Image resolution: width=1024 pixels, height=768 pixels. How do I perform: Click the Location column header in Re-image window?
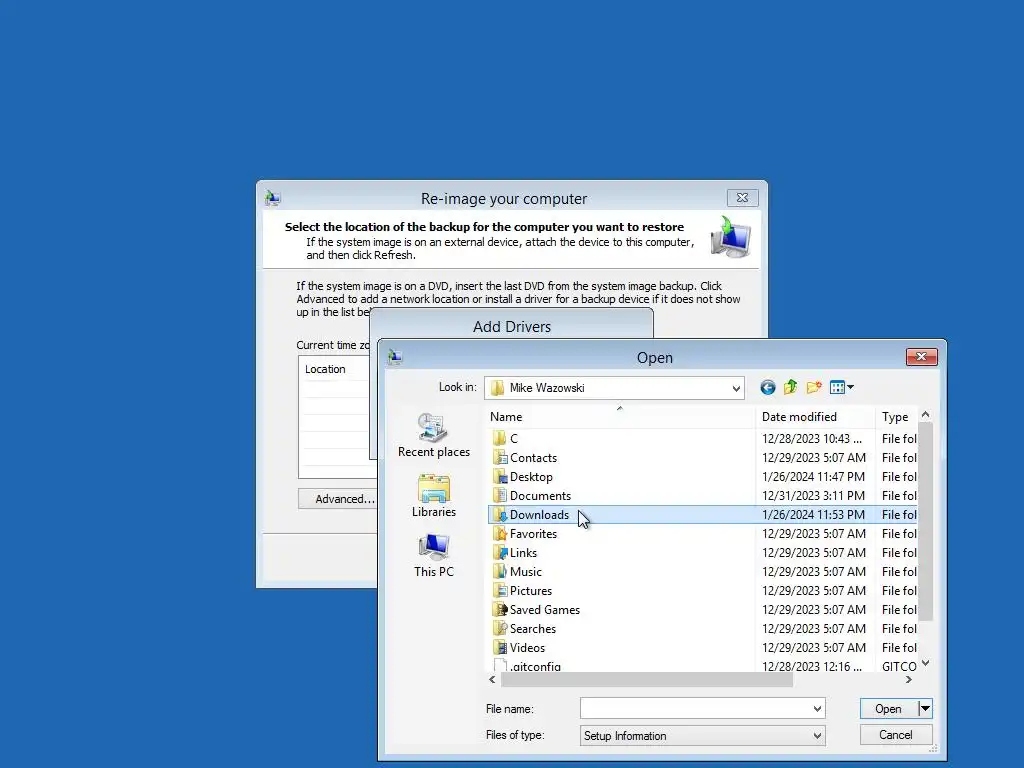pyautogui.click(x=325, y=369)
